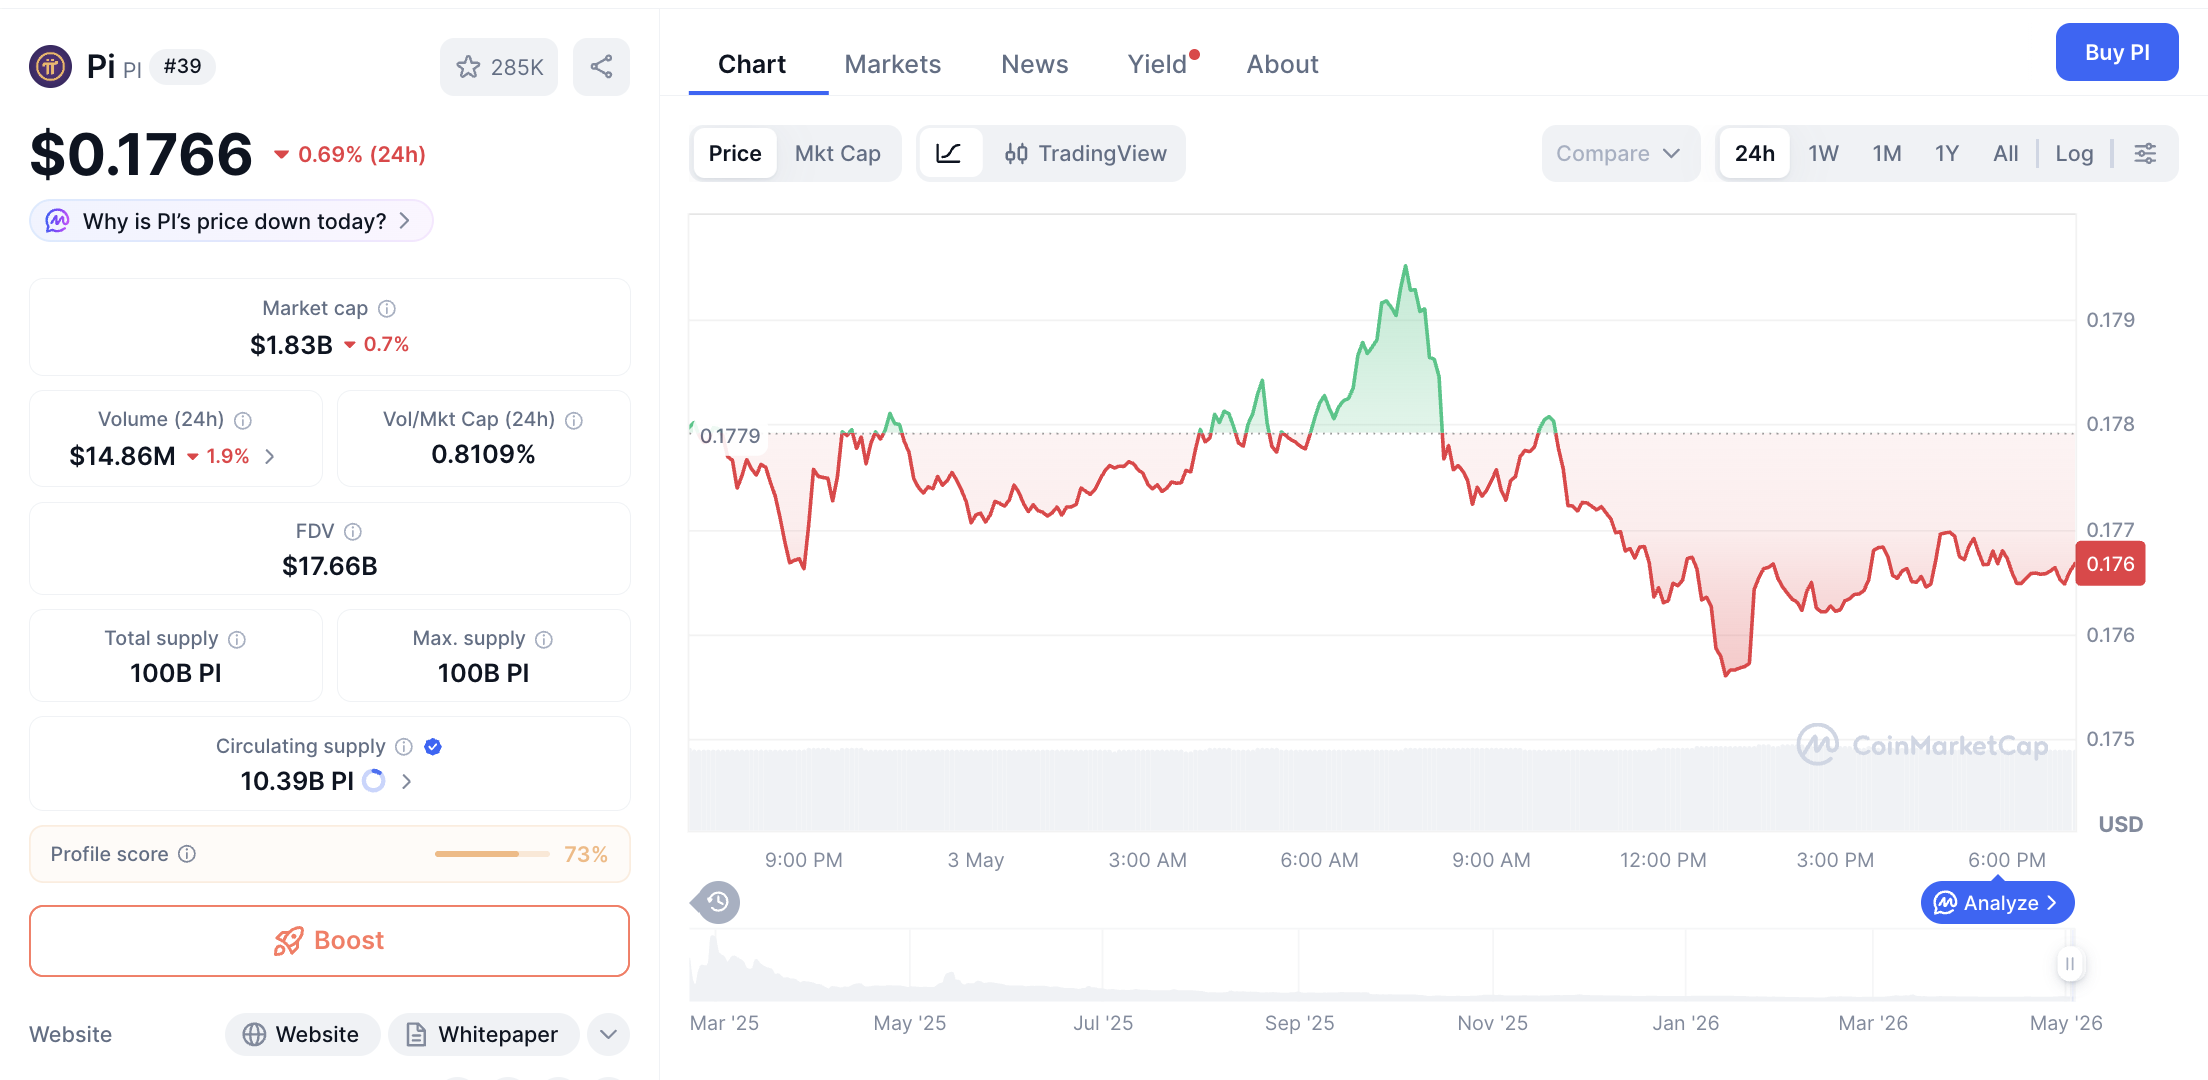Viewport: 2208px width, 1080px height.
Task: Click the Boost button
Action: tap(330, 941)
